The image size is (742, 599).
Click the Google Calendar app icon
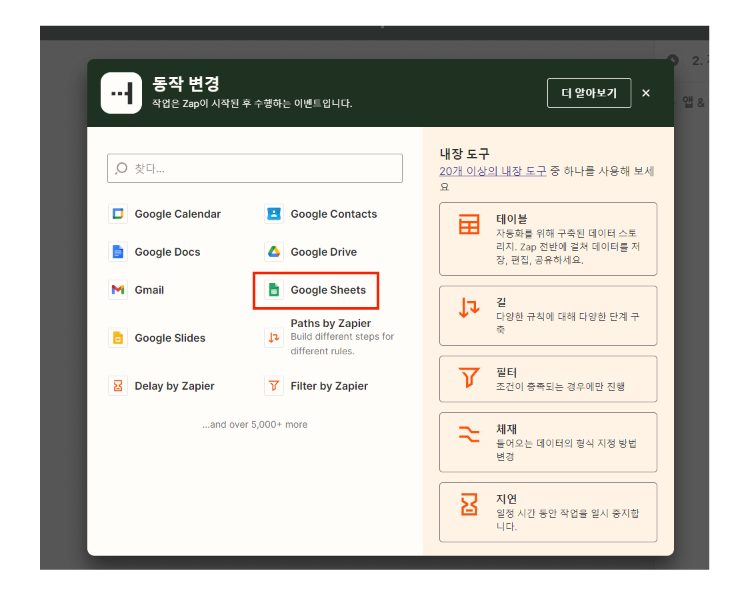(118, 214)
